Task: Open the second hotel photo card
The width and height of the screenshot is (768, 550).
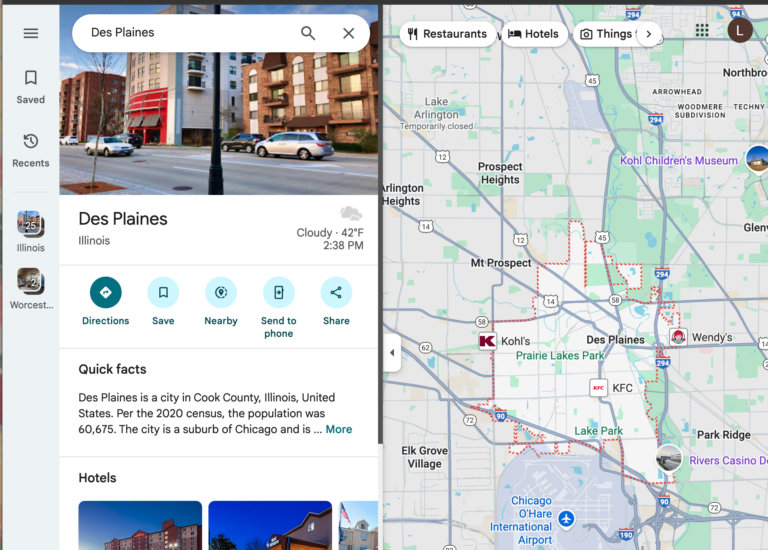Action: point(270,525)
